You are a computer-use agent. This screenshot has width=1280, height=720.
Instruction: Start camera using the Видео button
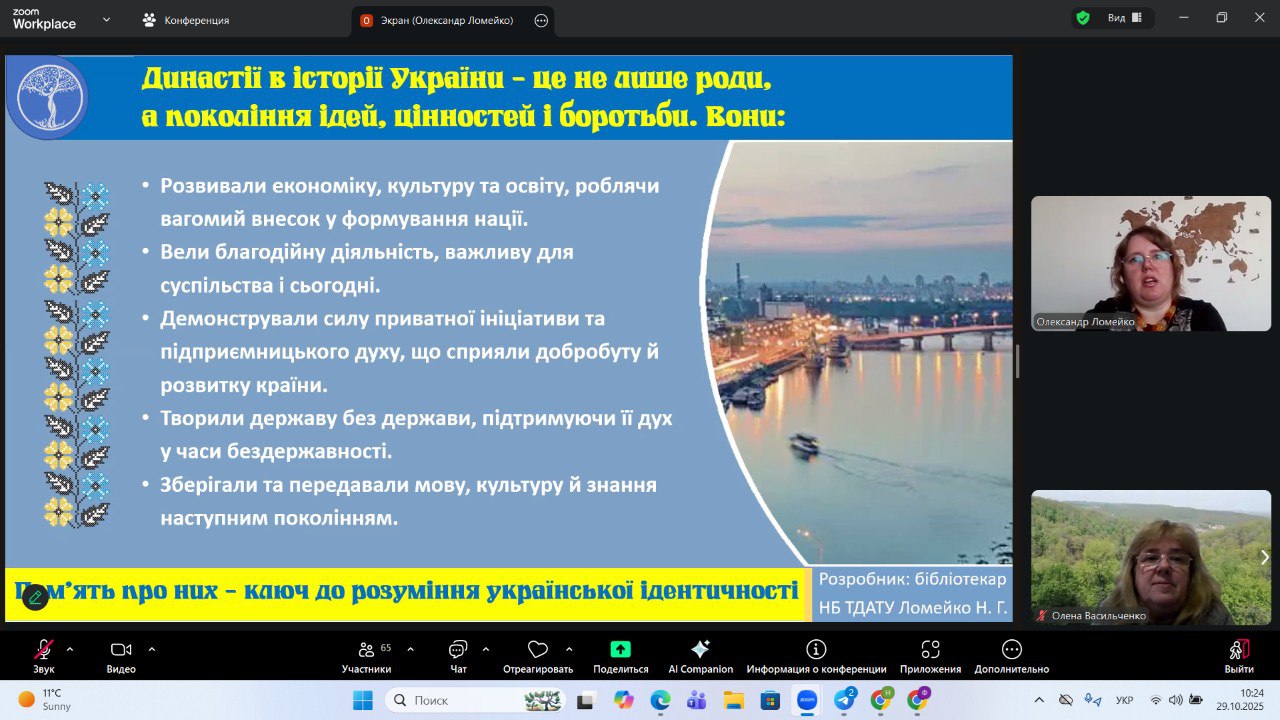(x=121, y=656)
